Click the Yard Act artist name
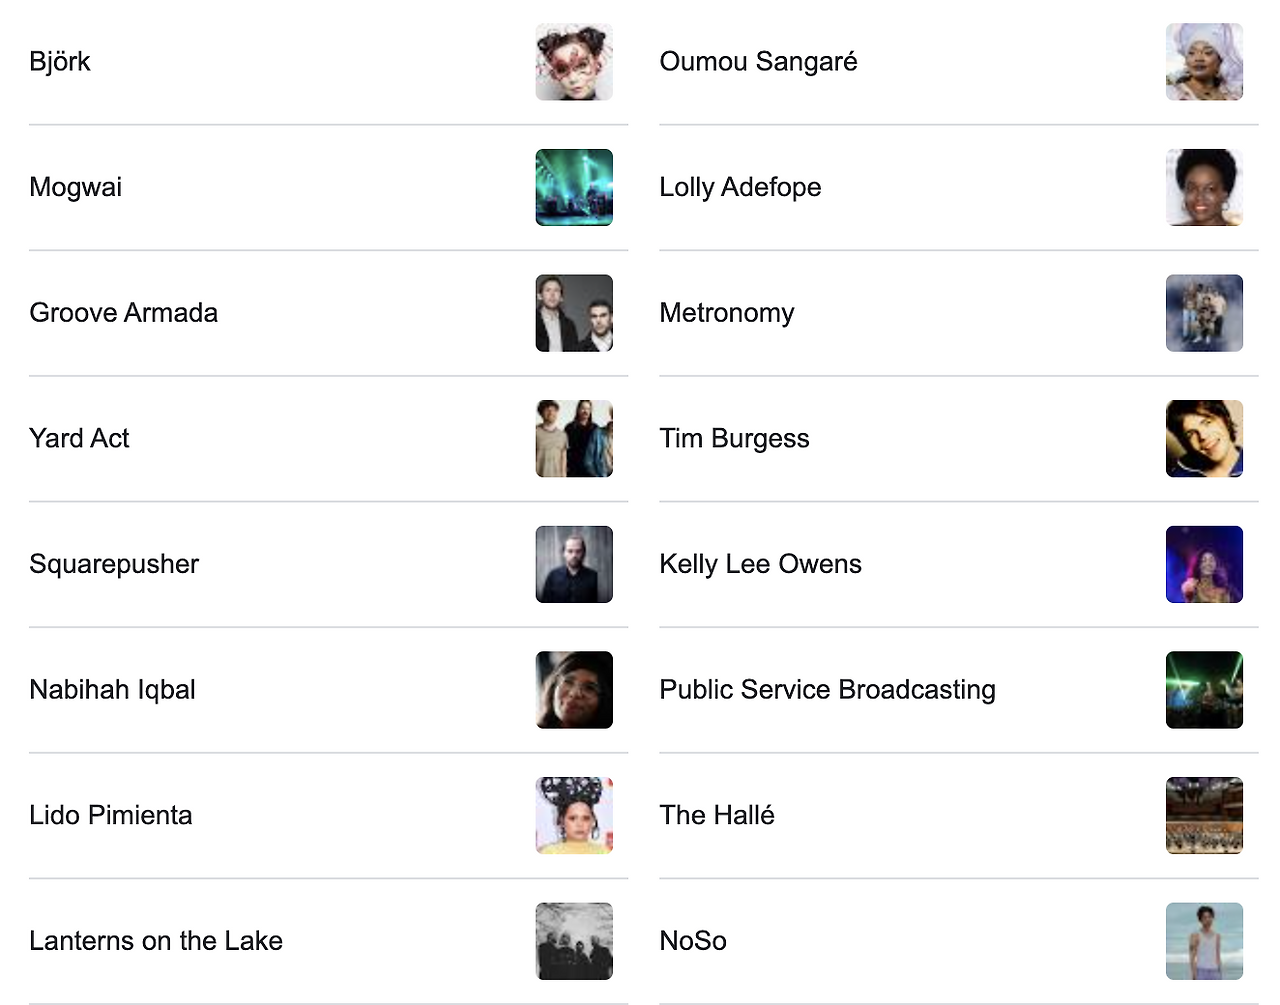 (79, 438)
